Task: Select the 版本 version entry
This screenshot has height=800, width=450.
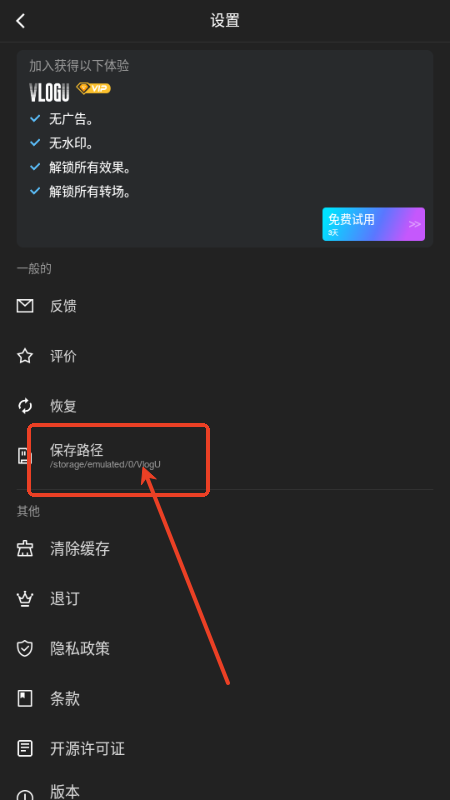Action: pyautogui.click(x=225, y=790)
